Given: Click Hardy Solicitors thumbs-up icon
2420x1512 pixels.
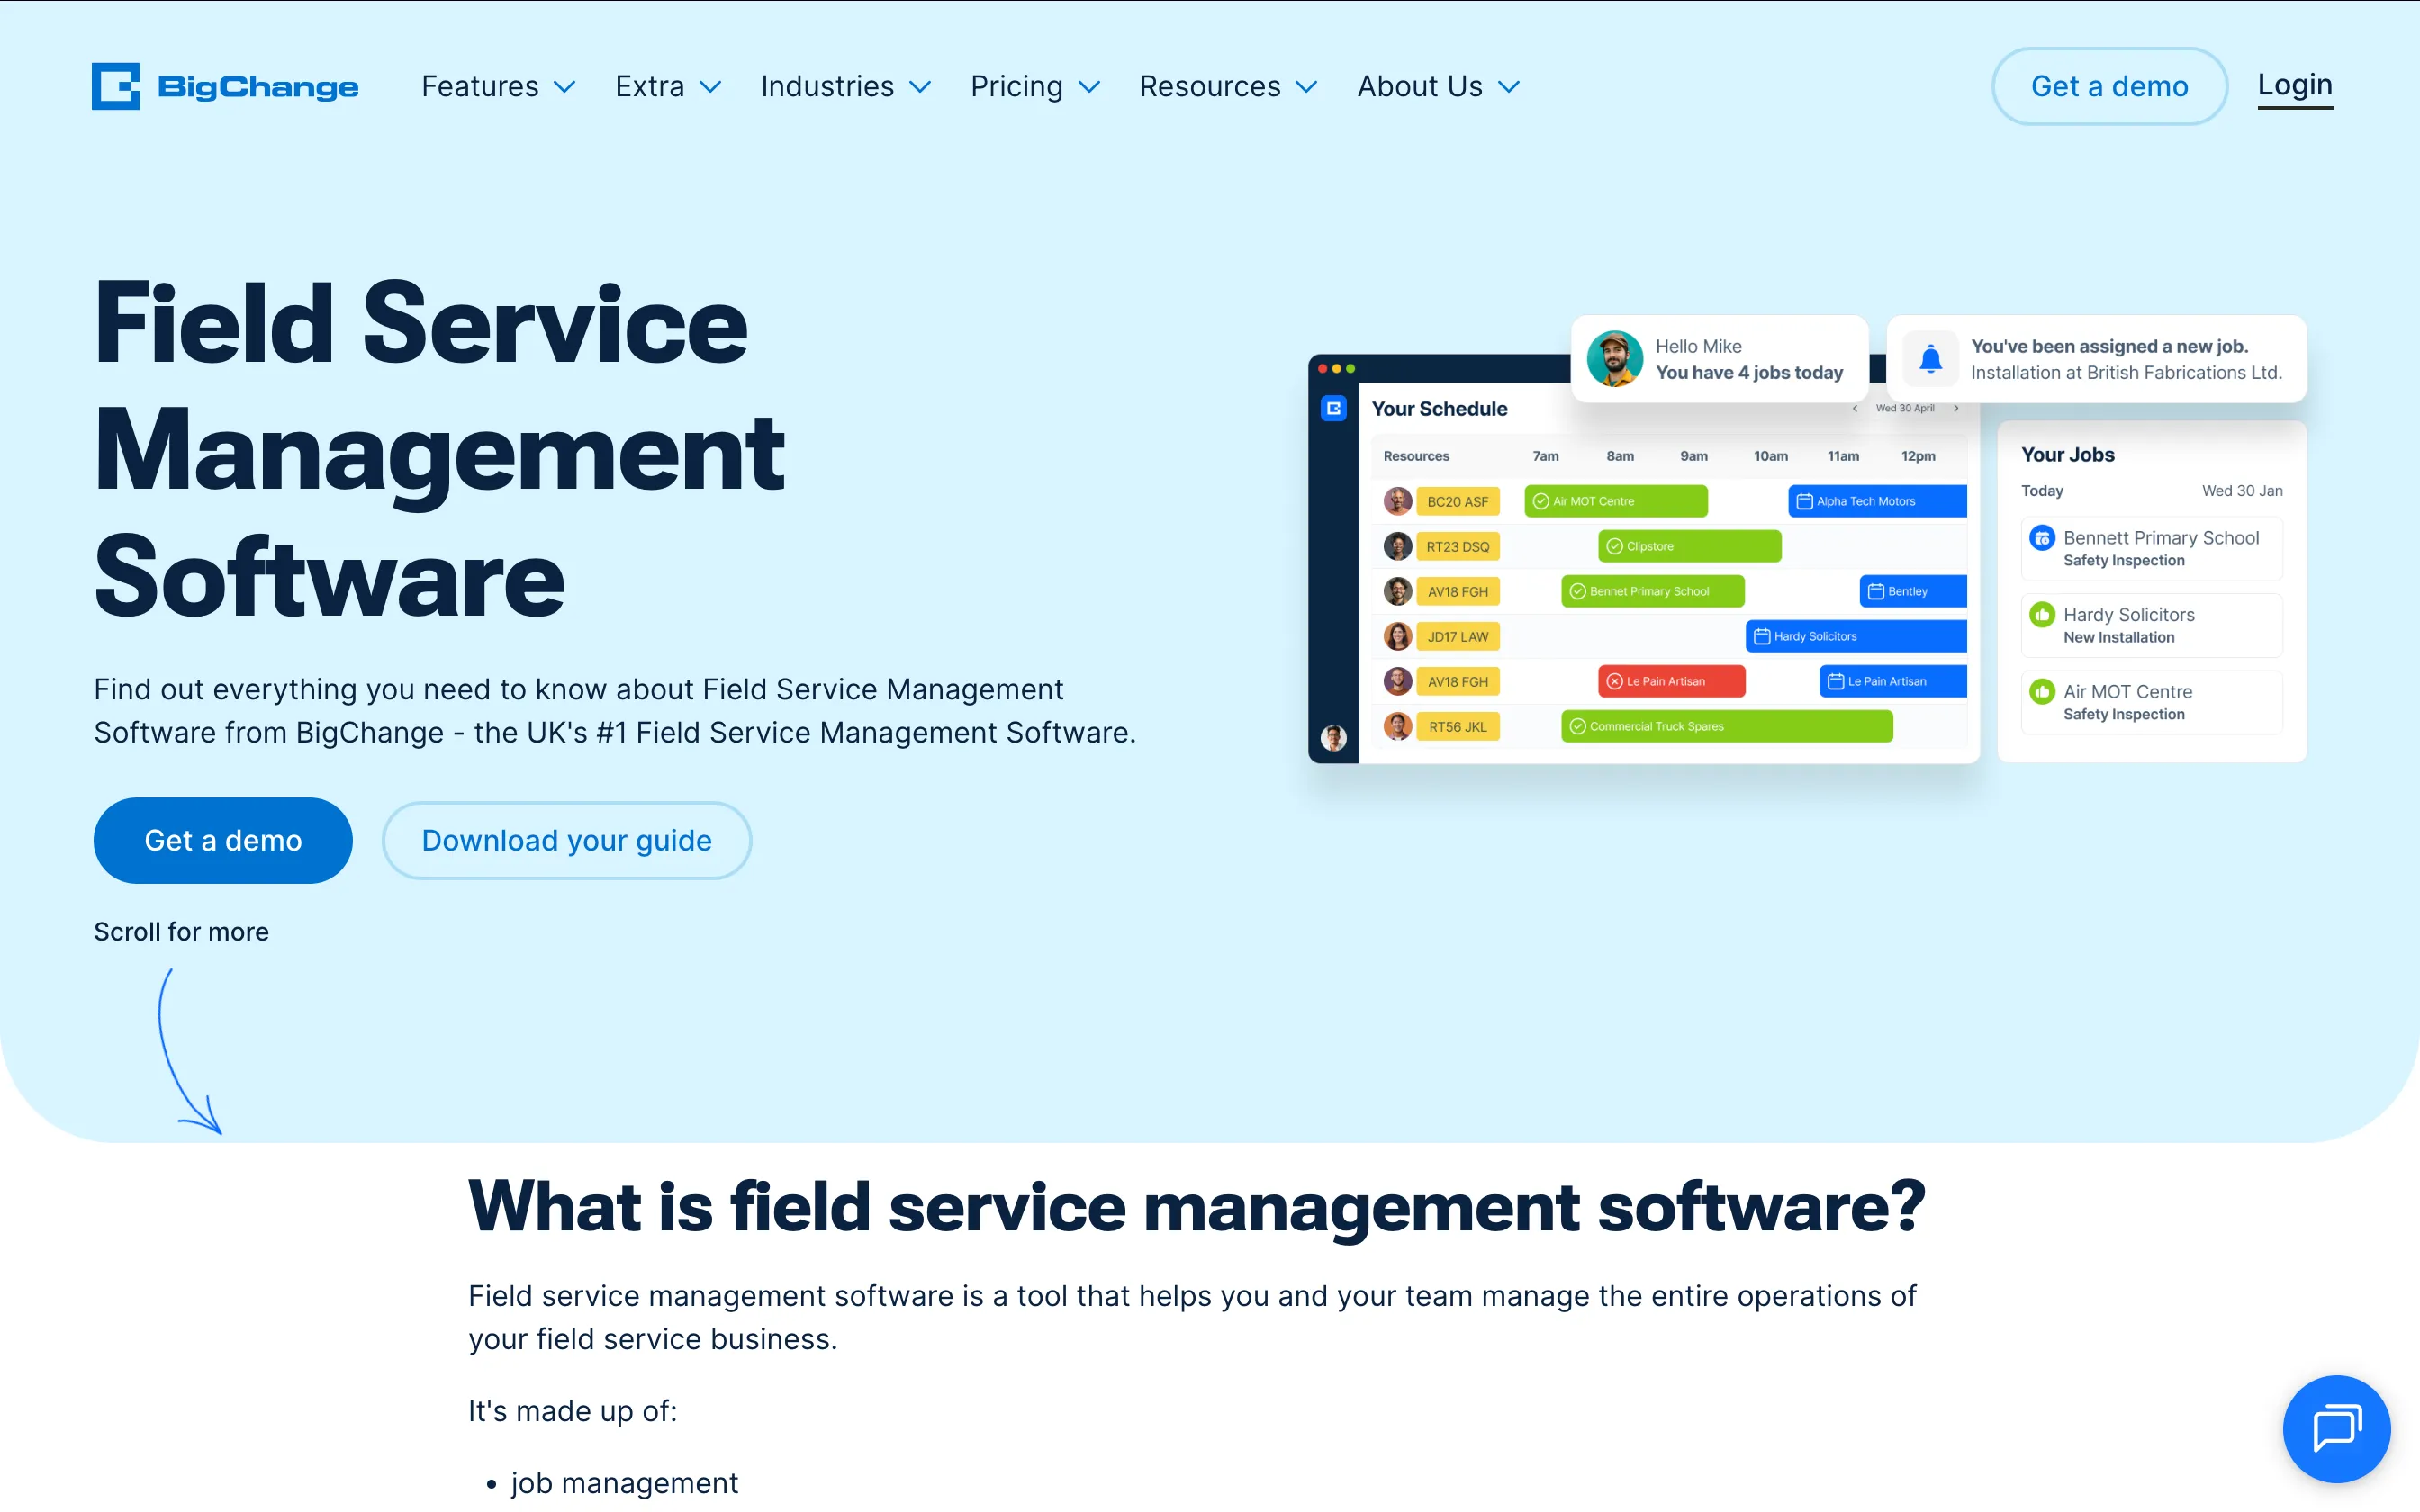Looking at the screenshot, I should (2042, 615).
